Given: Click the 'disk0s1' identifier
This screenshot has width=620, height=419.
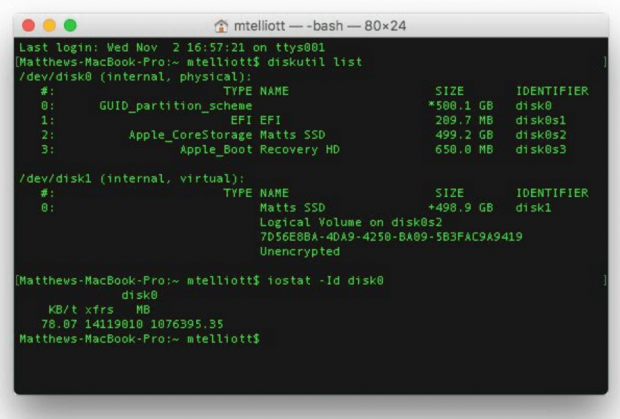Looking at the screenshot, I should 543,120.
